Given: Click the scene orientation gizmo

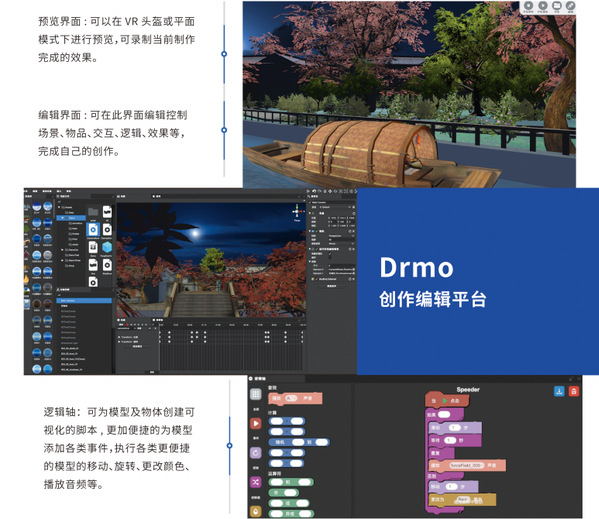Looking at the screenshot, I should click(297, 212).
